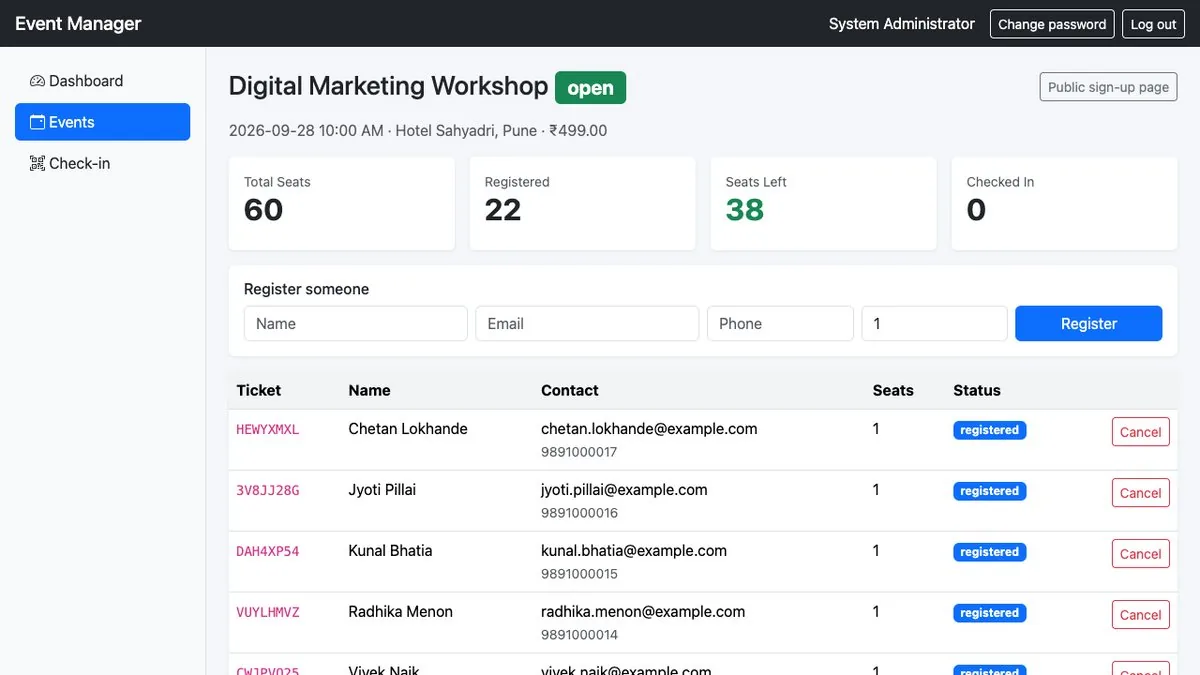
Task: Click the registered badge for Radhika Menon
Action: click(x=989, y=613)
